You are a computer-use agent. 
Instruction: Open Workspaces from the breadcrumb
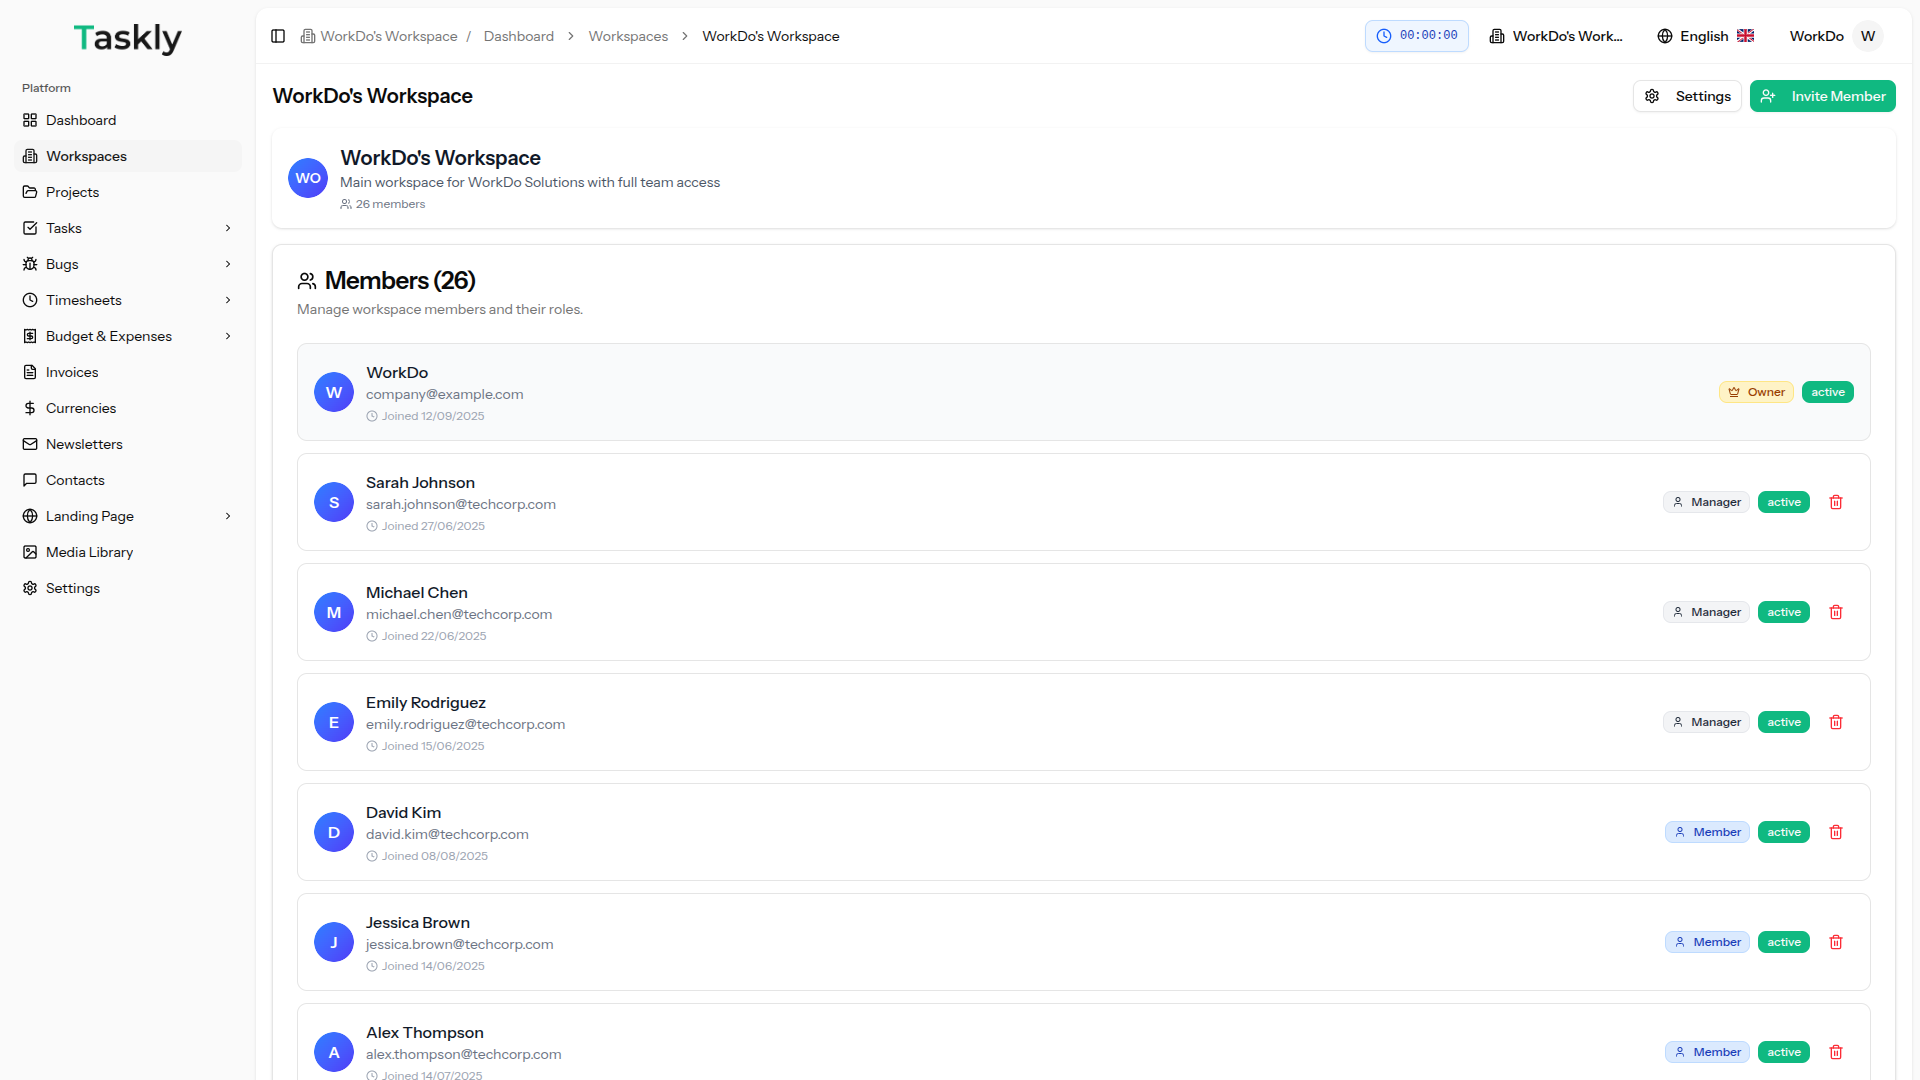coord(628,36)
